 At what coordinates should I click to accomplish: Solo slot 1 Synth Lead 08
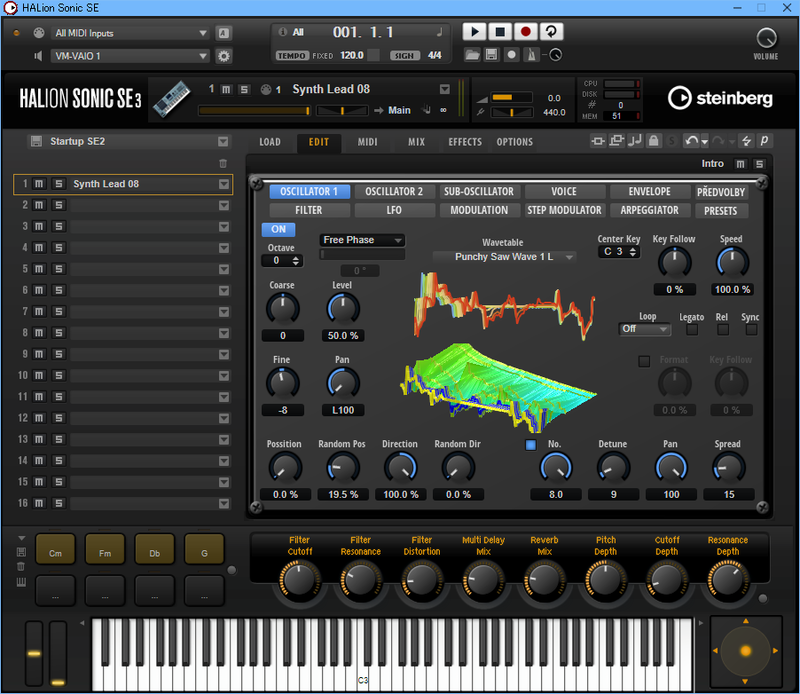[59, 184]
